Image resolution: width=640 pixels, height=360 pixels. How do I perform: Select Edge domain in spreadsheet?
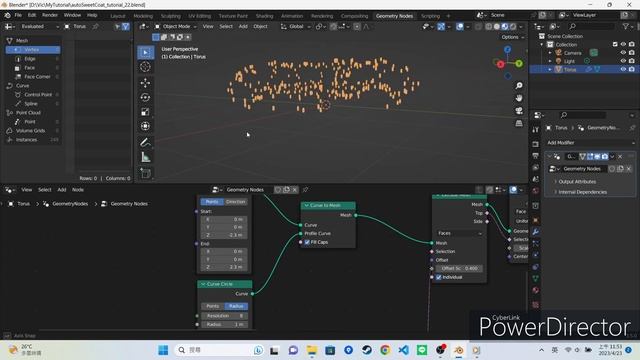pyautogui.click(x=33, y=59)
